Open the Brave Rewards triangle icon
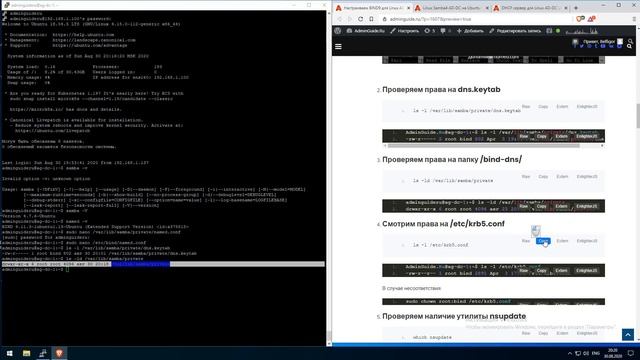Viewport: 640px width, 360px height. tap(592, 19)
